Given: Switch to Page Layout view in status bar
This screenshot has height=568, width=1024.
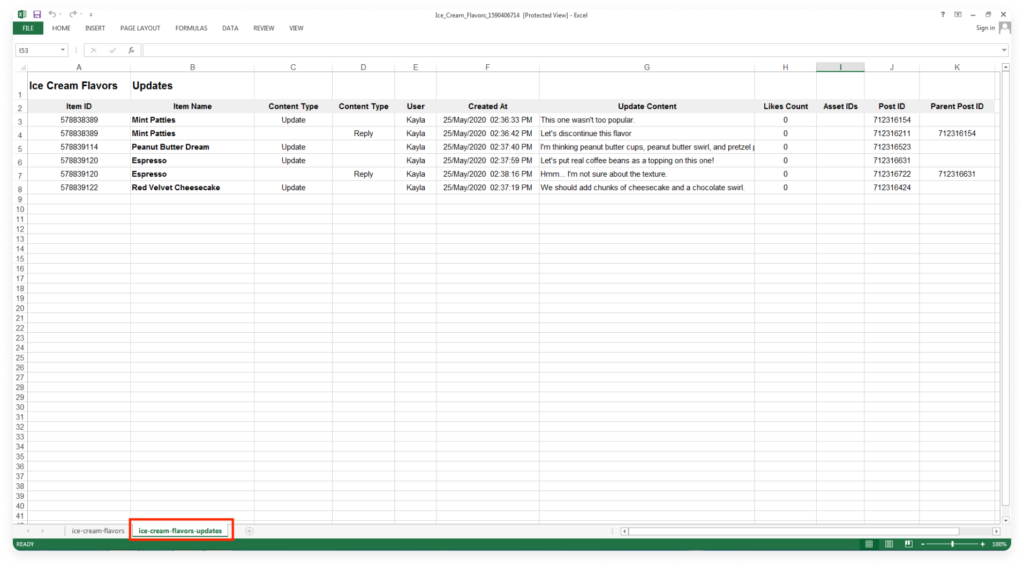Looking at the screenshot, I should pos(889,544).
